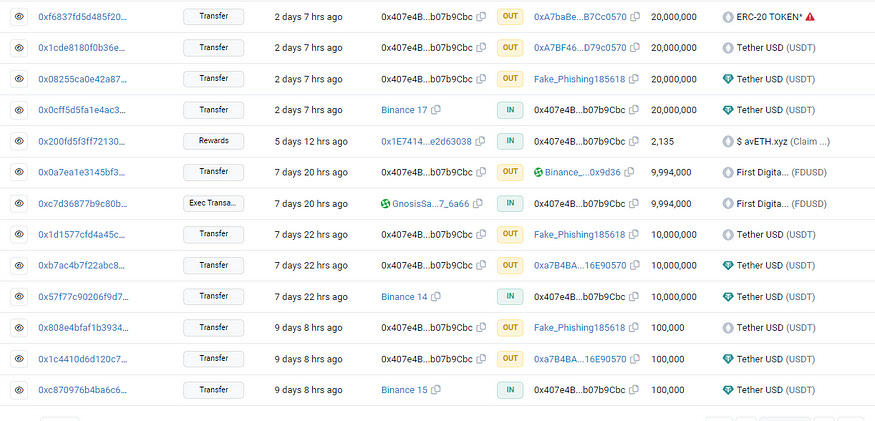Preview the Exec Transaction row 0xc7d36877b9c80b
The image size is (875, 421).
point(19,204)
